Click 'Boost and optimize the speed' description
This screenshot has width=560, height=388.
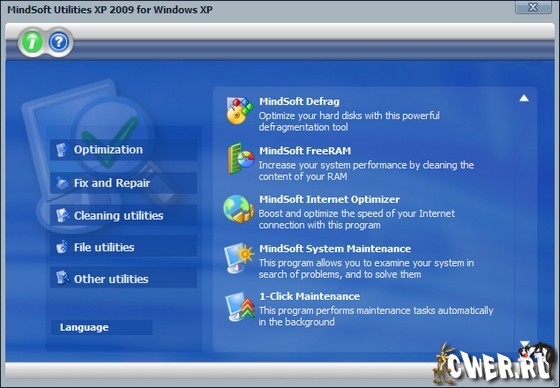point(356,219)
